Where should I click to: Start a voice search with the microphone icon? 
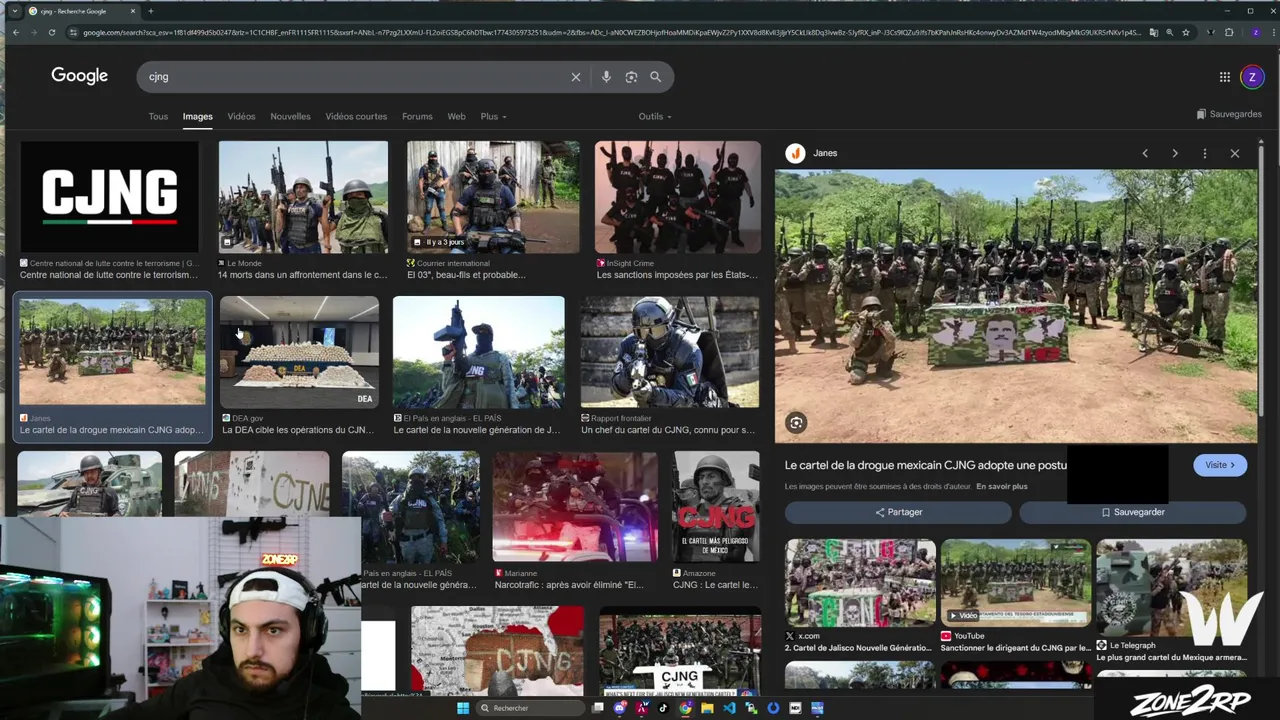[606, 77]
